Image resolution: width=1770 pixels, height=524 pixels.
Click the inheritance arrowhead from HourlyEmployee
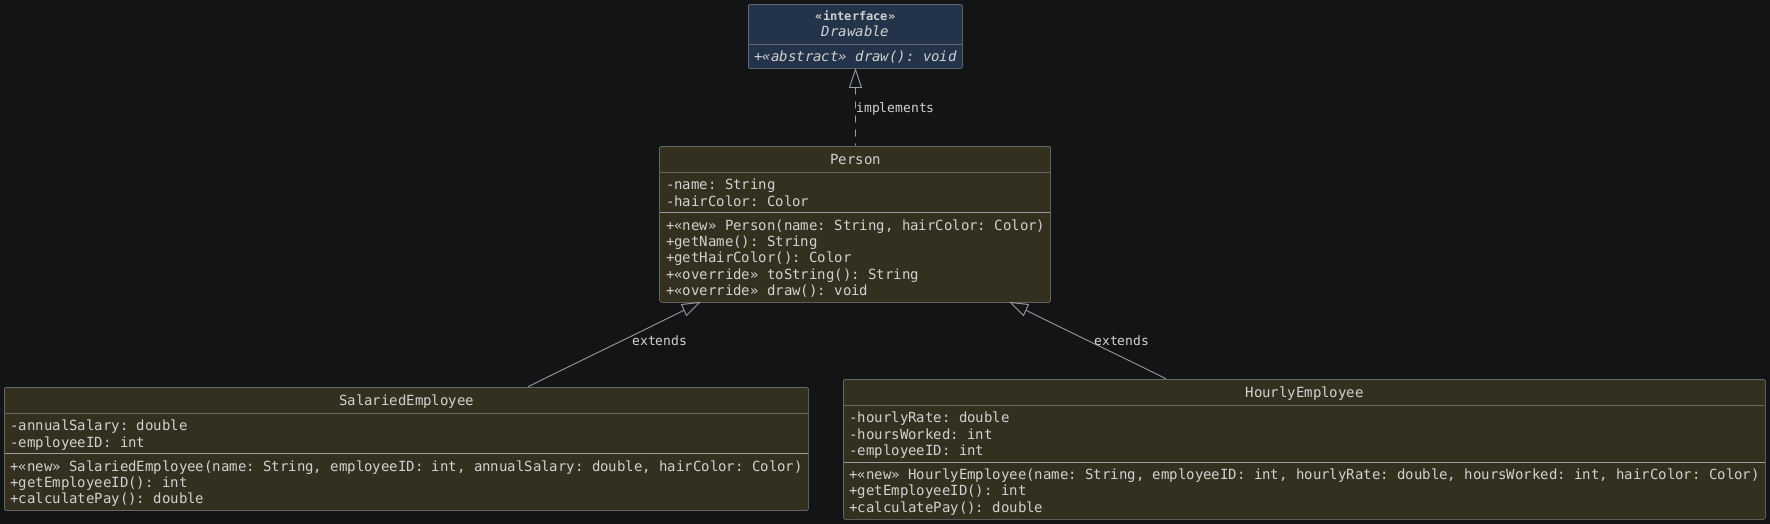[1020, 309]
